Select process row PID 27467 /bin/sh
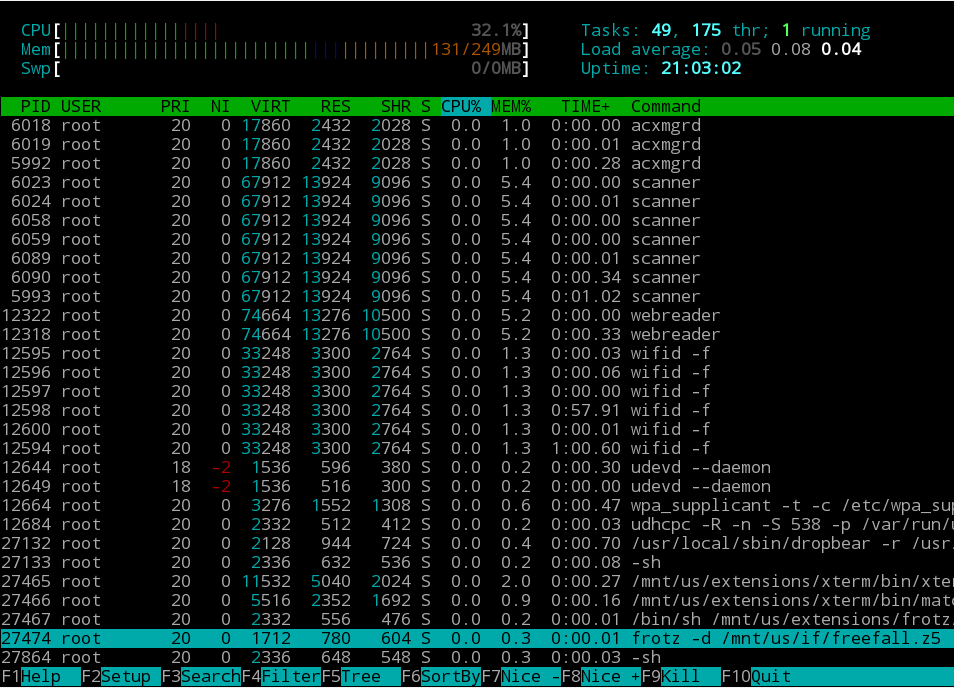 point(477,620)
